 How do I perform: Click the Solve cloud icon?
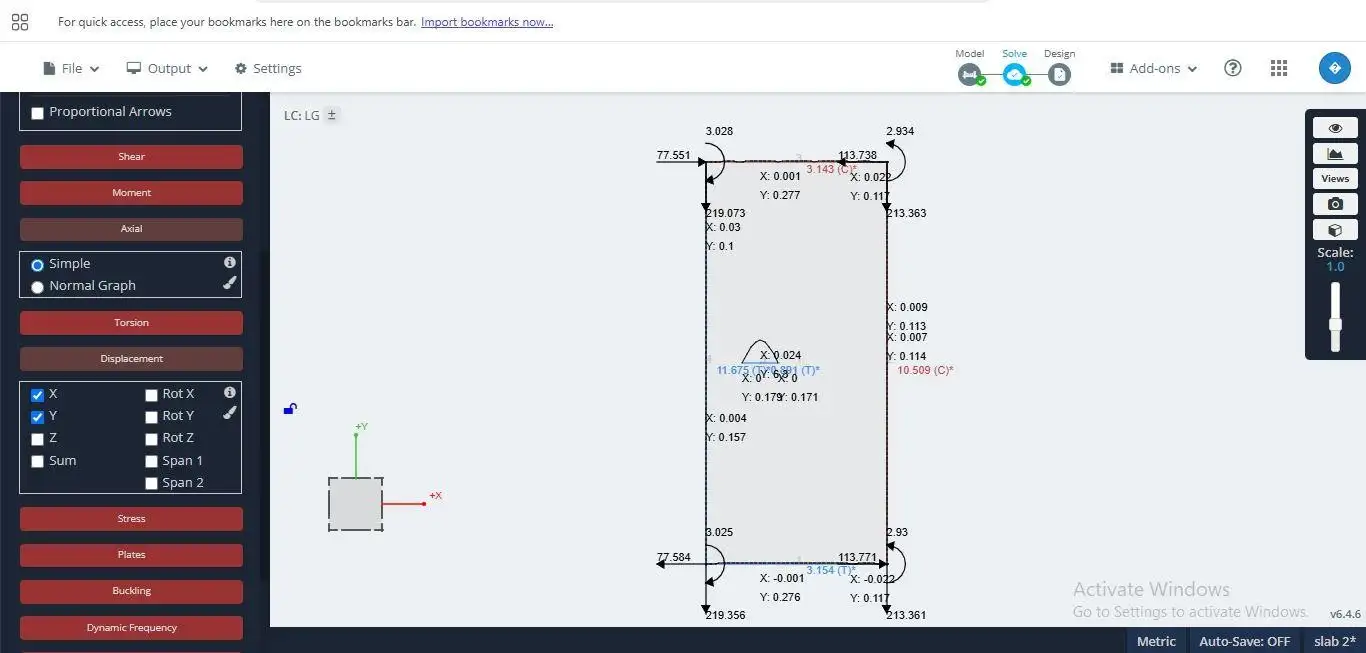click(1014, 74)
